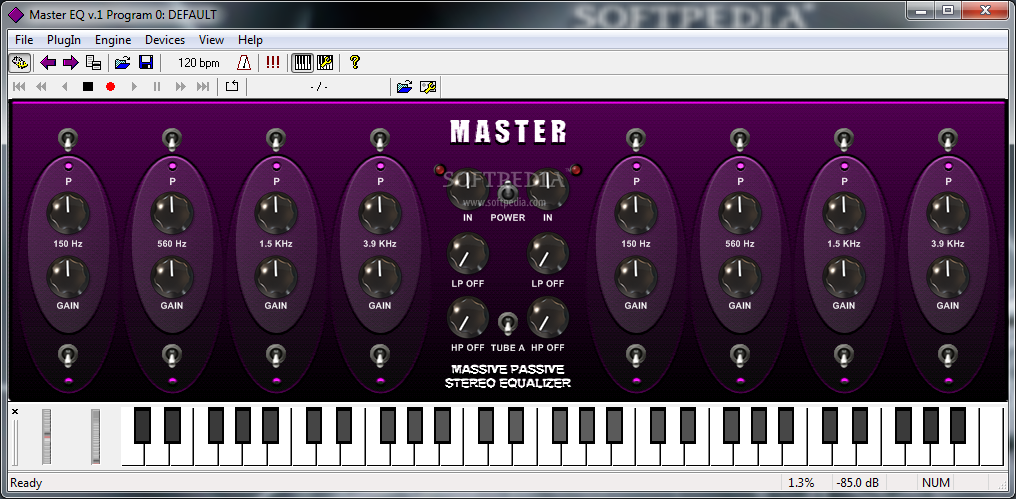Image resolution: width=1016 pixels, height=499 pixels.
Task: Click the red panic exclamation marks icon
Action: [x=273, y=63]
